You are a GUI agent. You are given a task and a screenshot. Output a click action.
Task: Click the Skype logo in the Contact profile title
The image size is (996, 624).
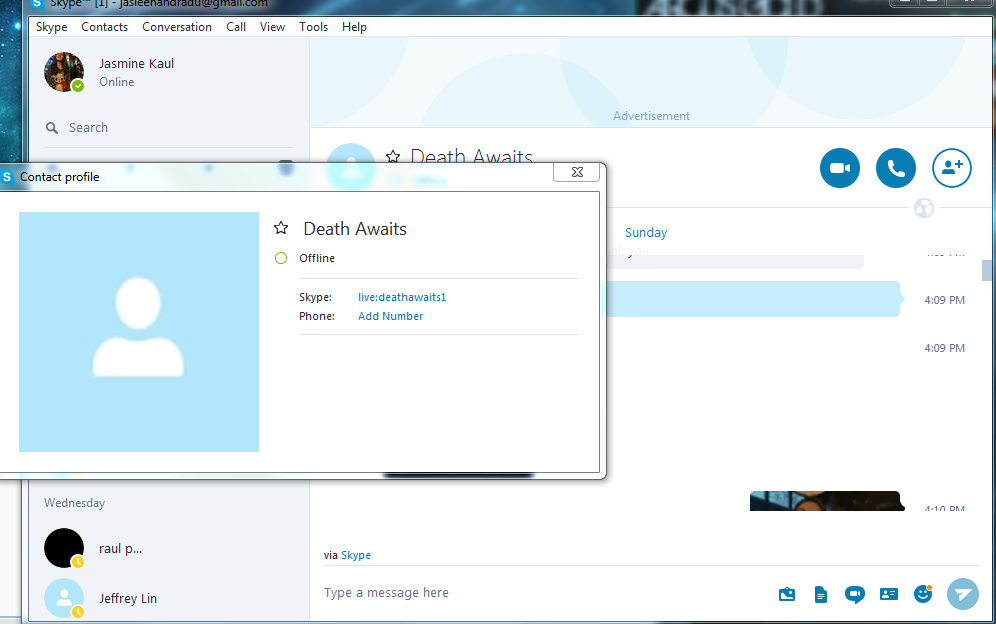(7, 177)
